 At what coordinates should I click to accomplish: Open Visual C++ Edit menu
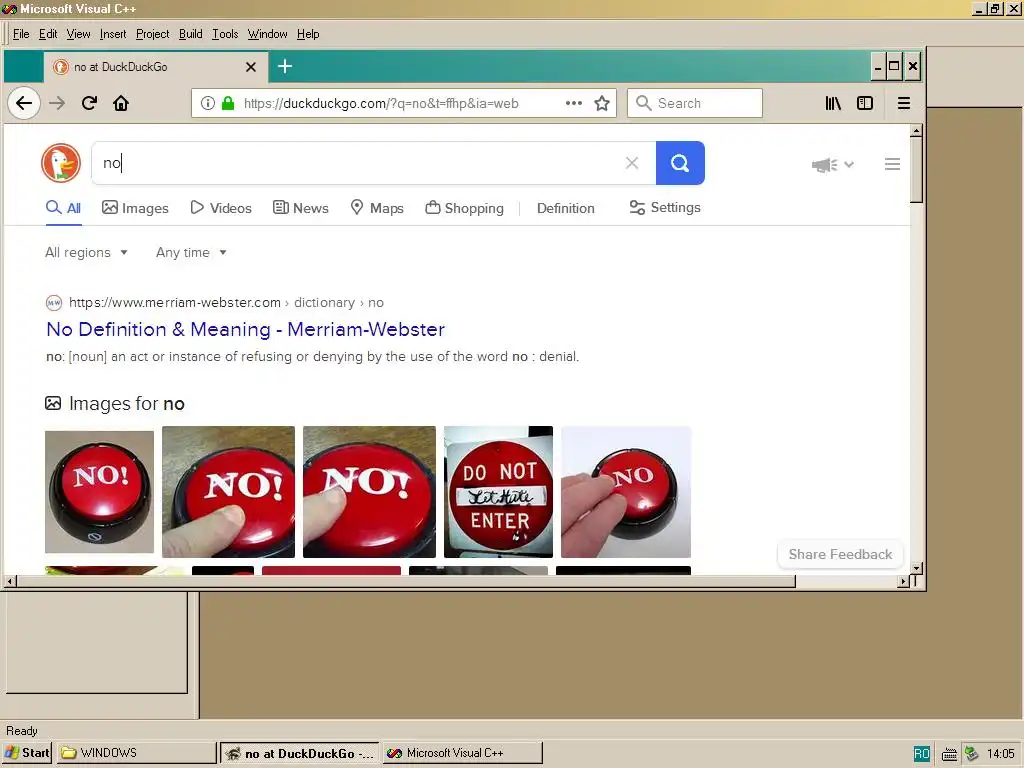(48, 34)
